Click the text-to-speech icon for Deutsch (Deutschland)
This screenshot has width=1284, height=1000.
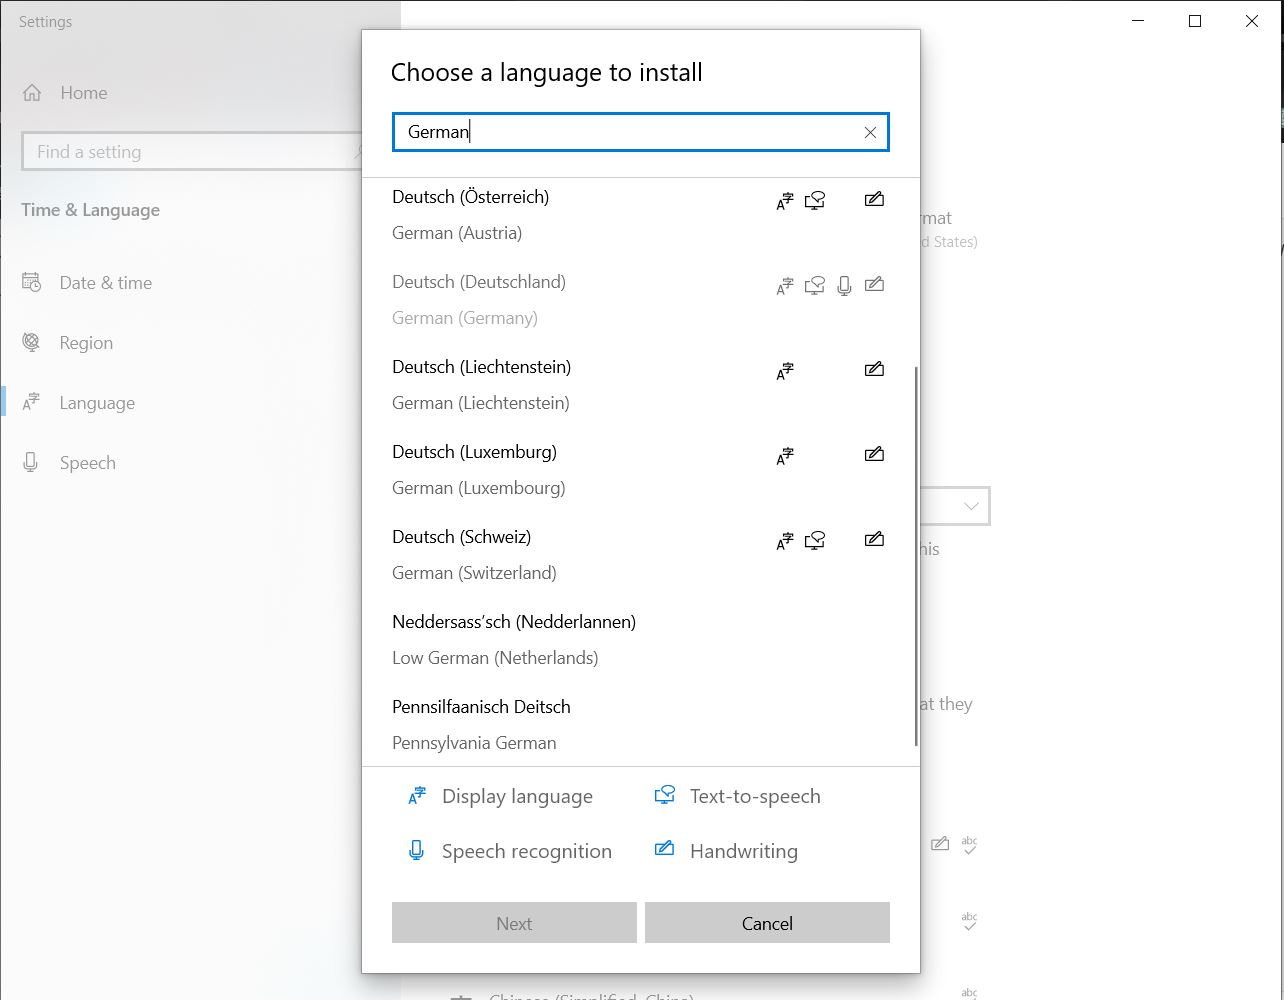coord(814,285)
